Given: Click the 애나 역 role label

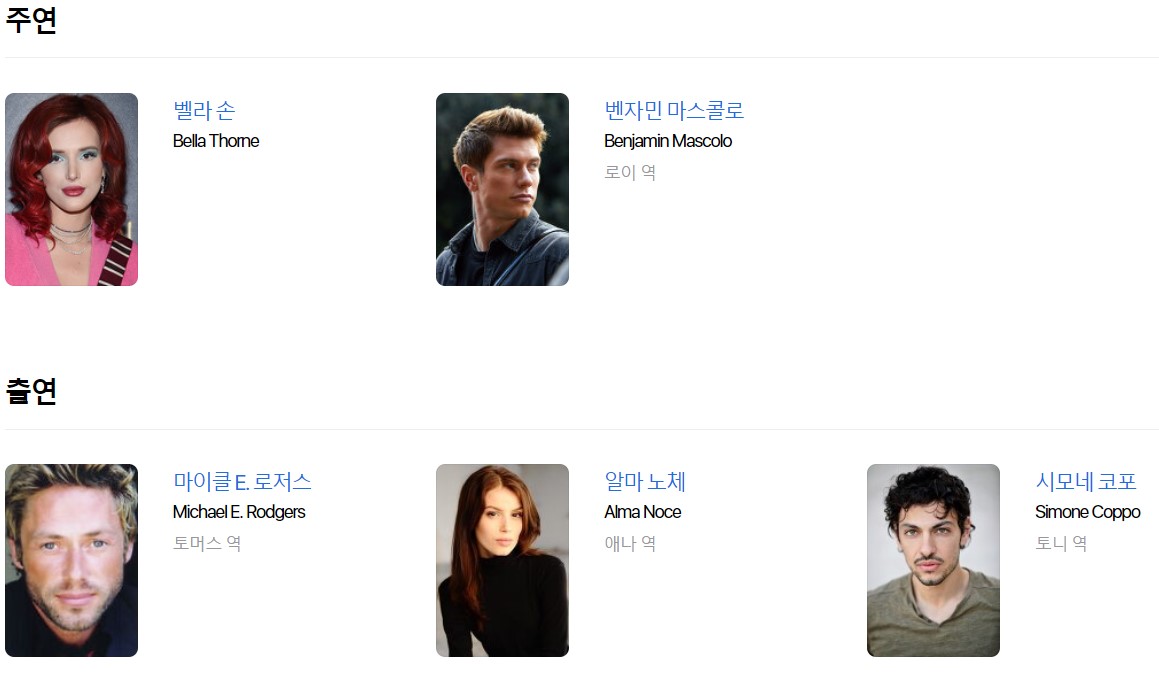Looking at the screenshot, I should pyautogui.click(x=630, y=543).
